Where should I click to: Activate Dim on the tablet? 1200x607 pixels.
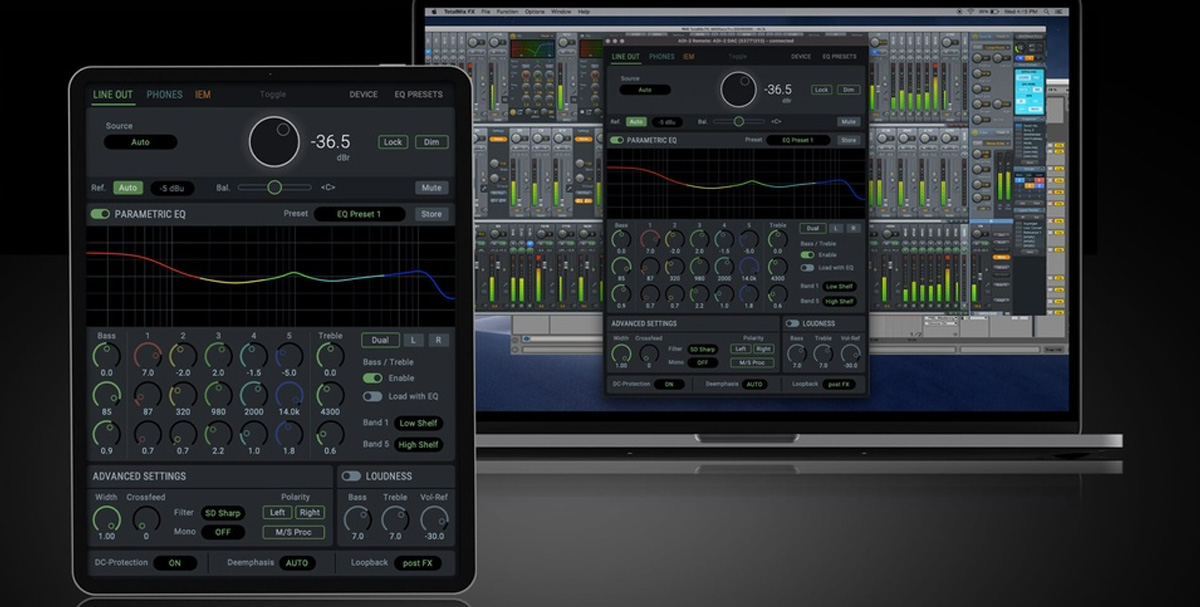[432, 142]
